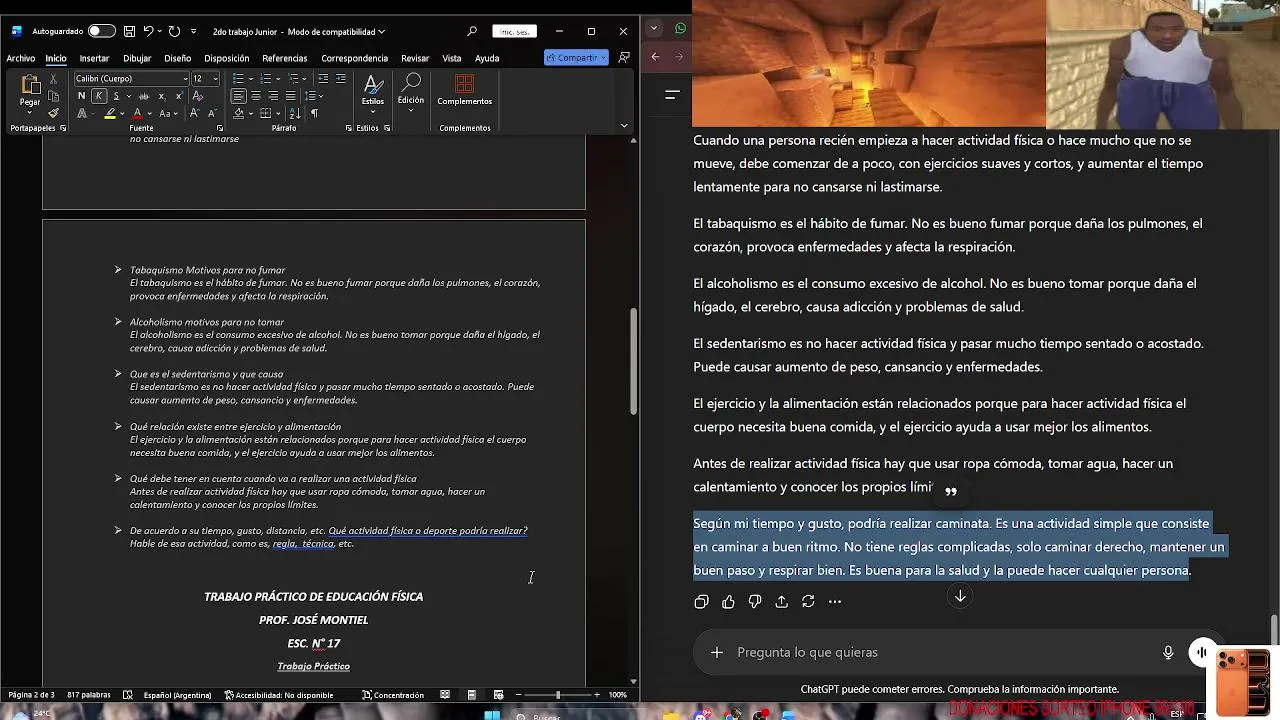Click the 817 palabras word count
The width and height of the screenshot is (1280, 720).
(89, 695)
